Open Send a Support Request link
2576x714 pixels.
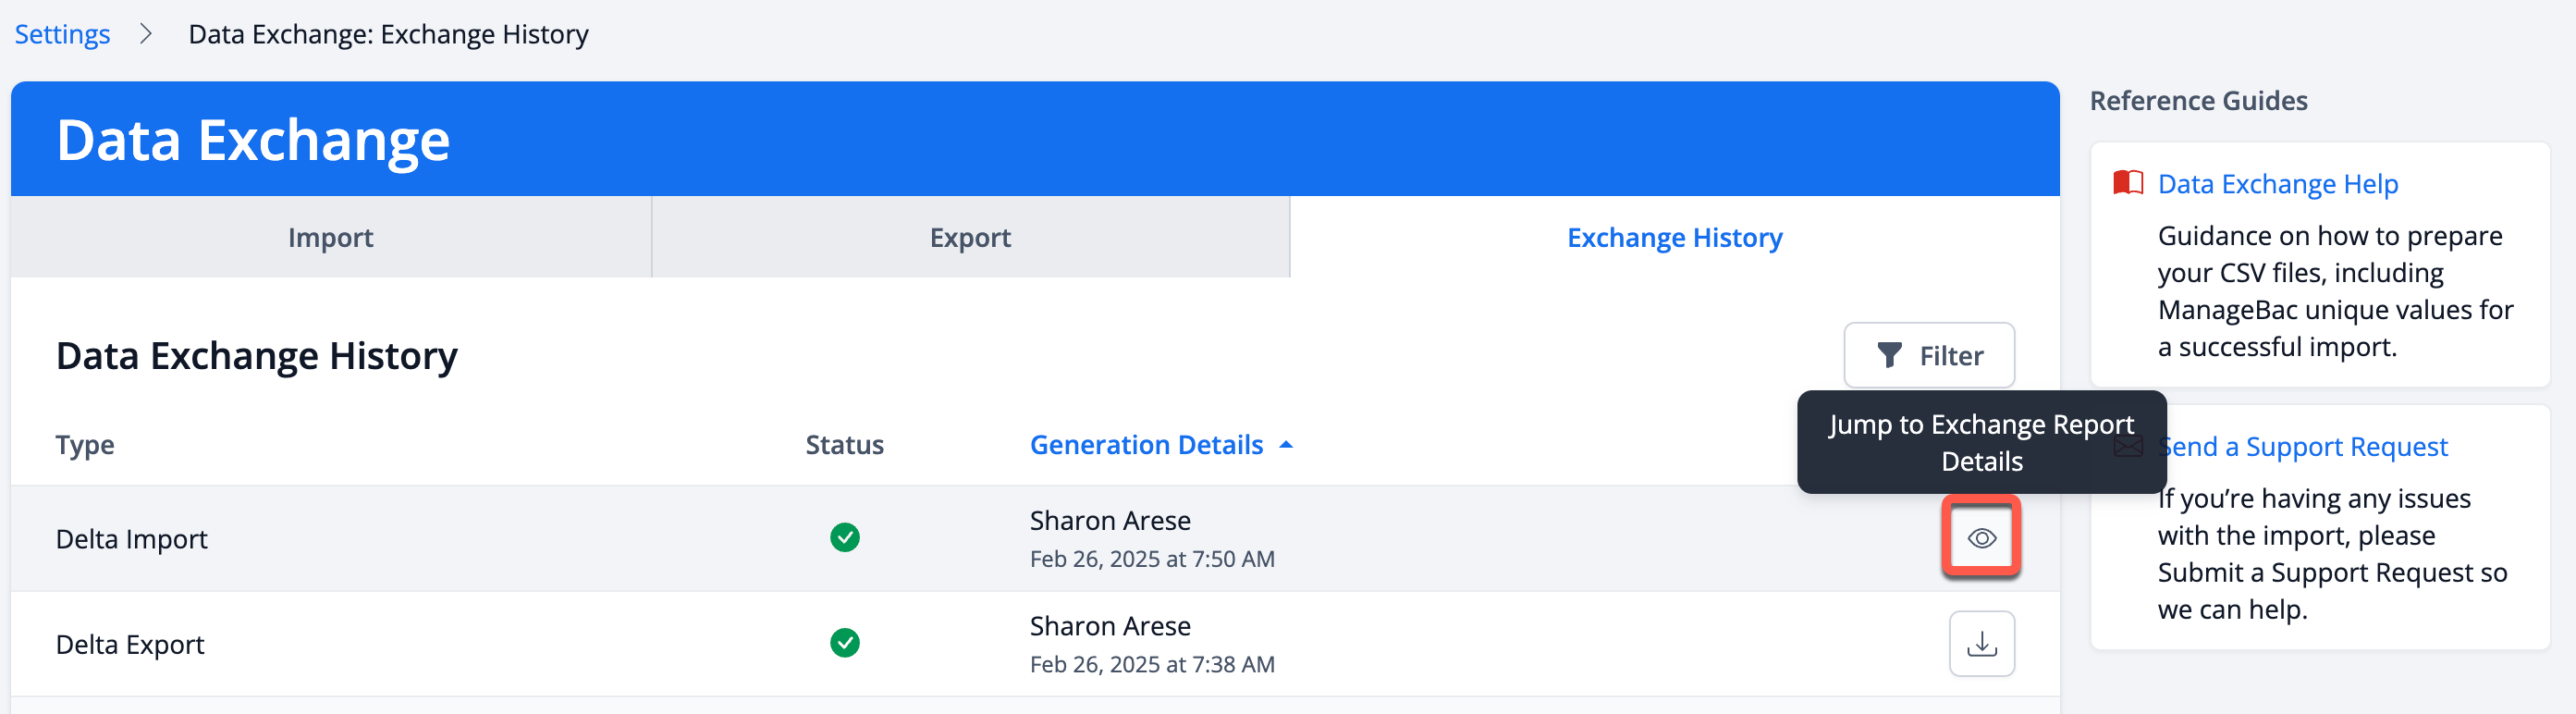coord(2302,447)
